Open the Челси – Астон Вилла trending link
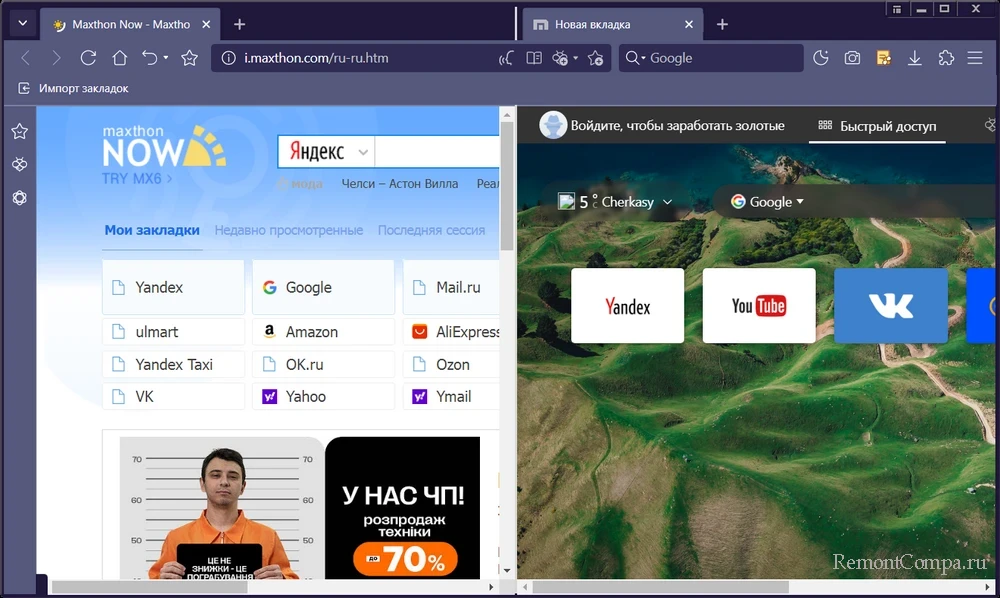The image size is (1000, 598). click(x=400, y=184)
